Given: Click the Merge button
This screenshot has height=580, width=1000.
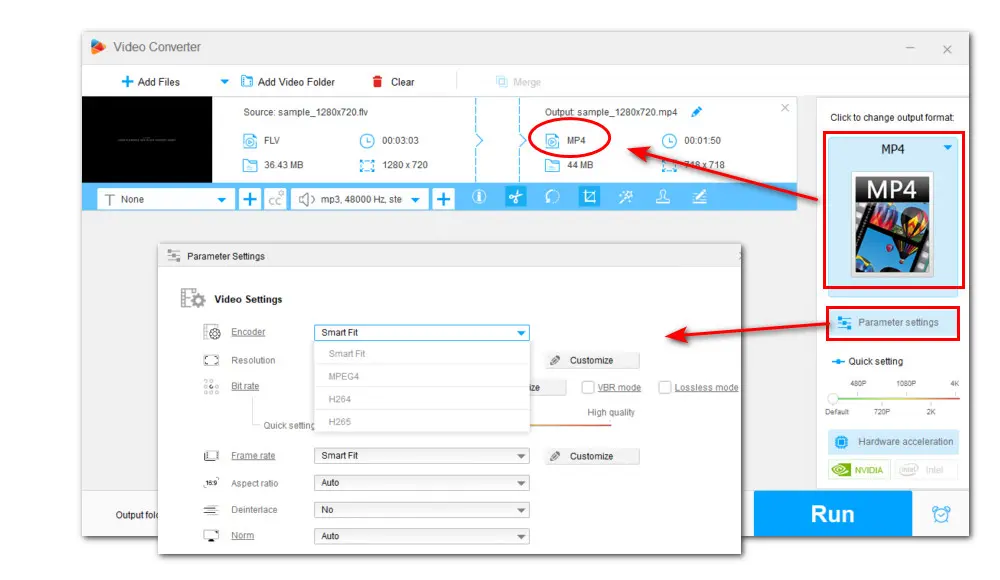Looking at the screenshot, I should point(518,82).
